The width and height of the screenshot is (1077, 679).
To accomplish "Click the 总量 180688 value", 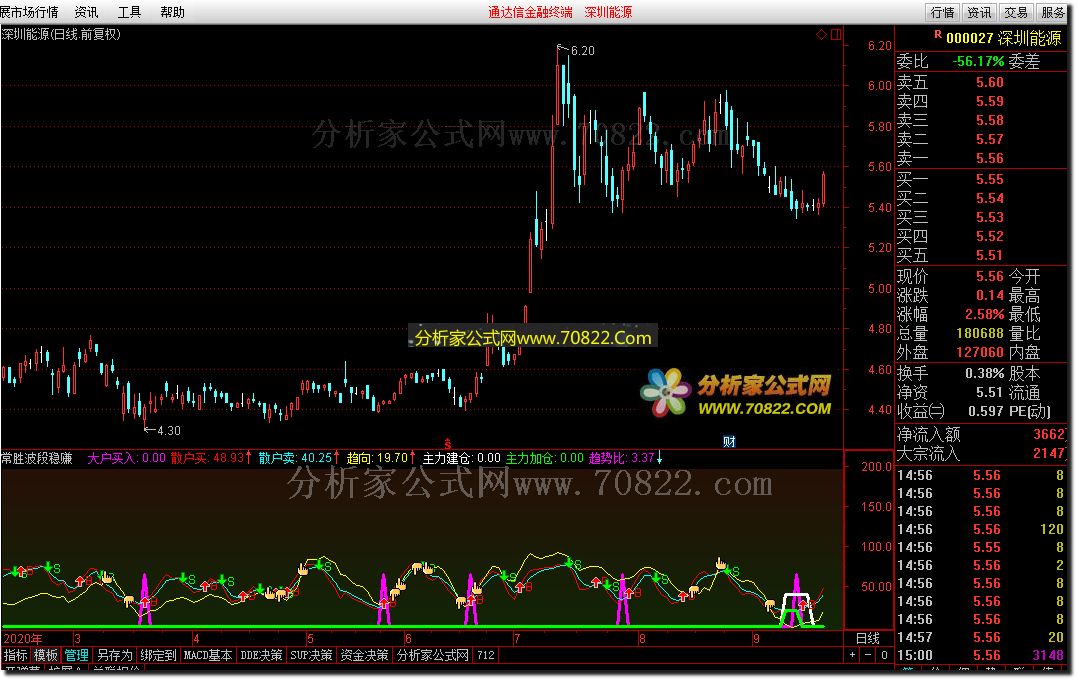I will tap(979, 334).
